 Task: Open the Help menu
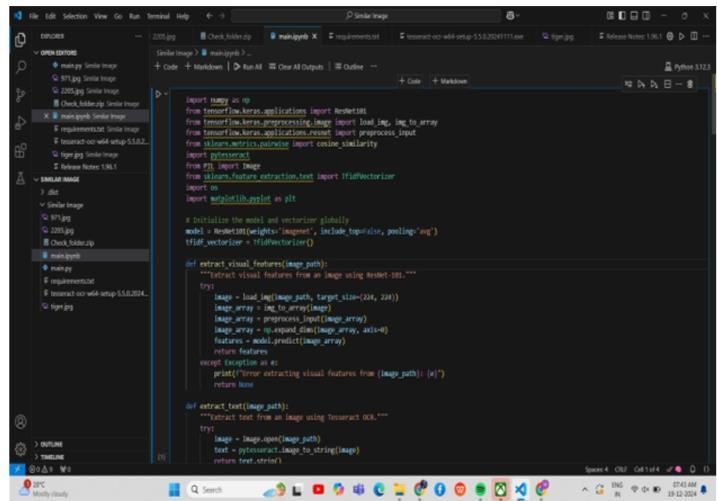tap(182, 16)
